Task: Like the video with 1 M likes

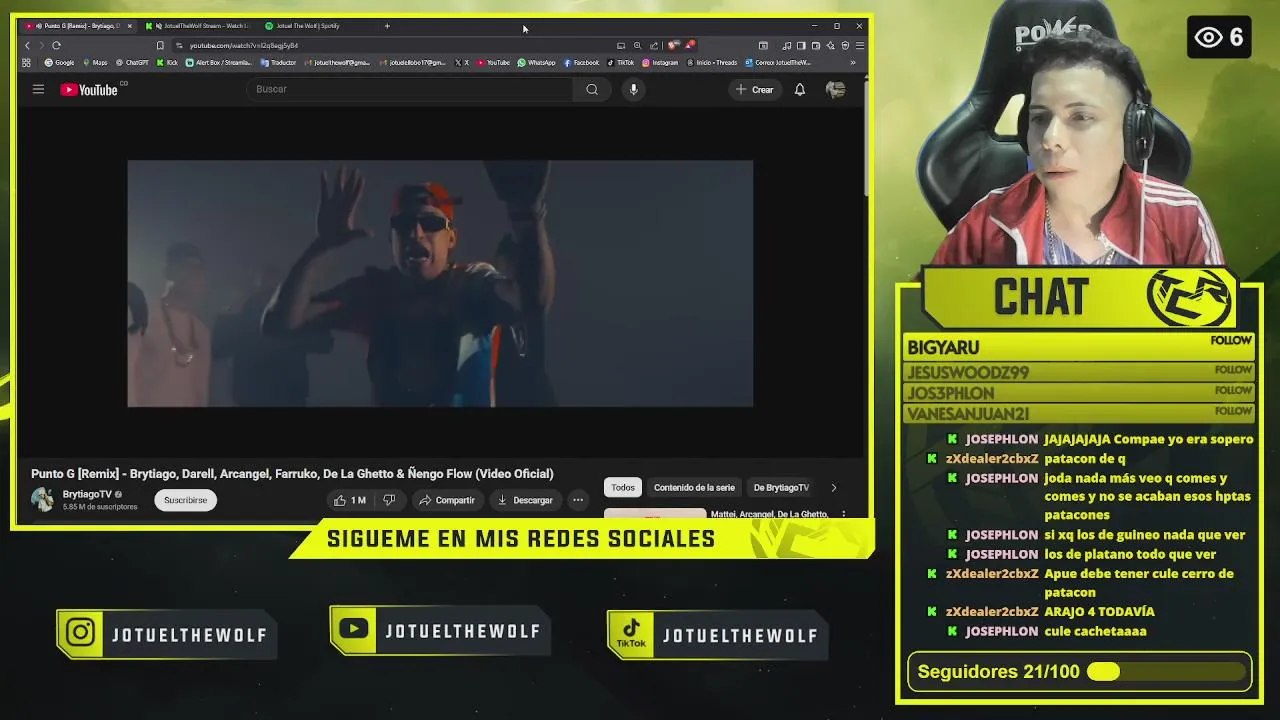Action: (350, 500)
